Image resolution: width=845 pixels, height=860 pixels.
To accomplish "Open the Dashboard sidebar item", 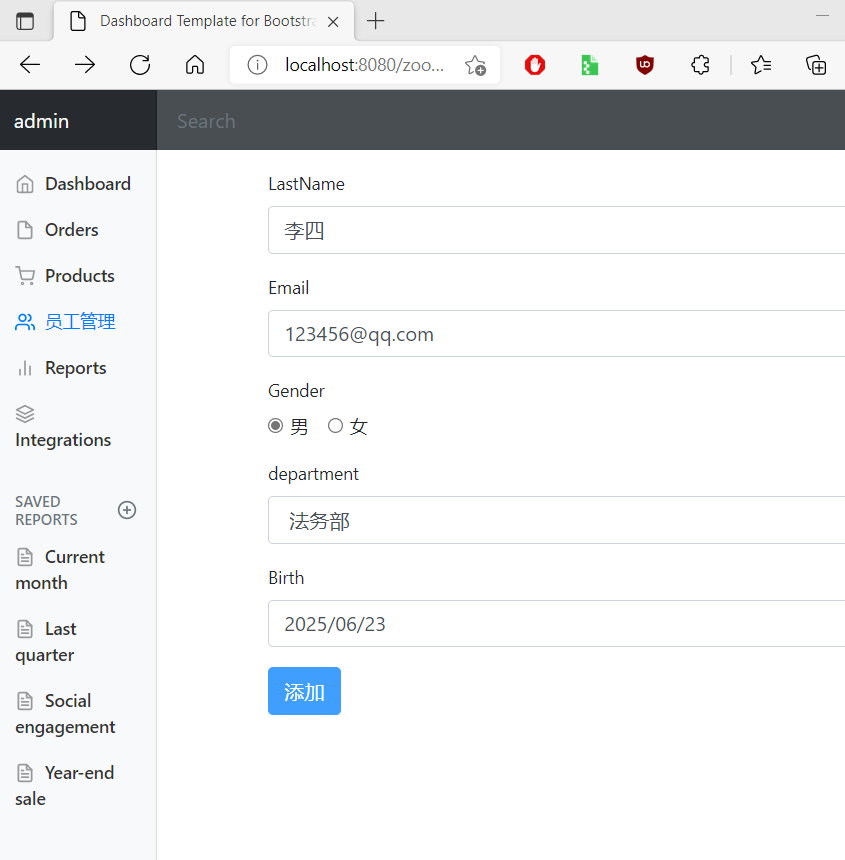I will coord(87,184).
